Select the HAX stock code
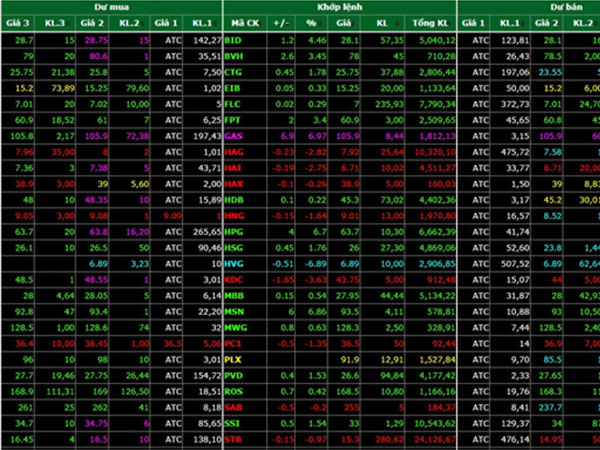Image resolution: width=600 pixels, height=450 pixels. pyautogui.click(x=234, y=184)
